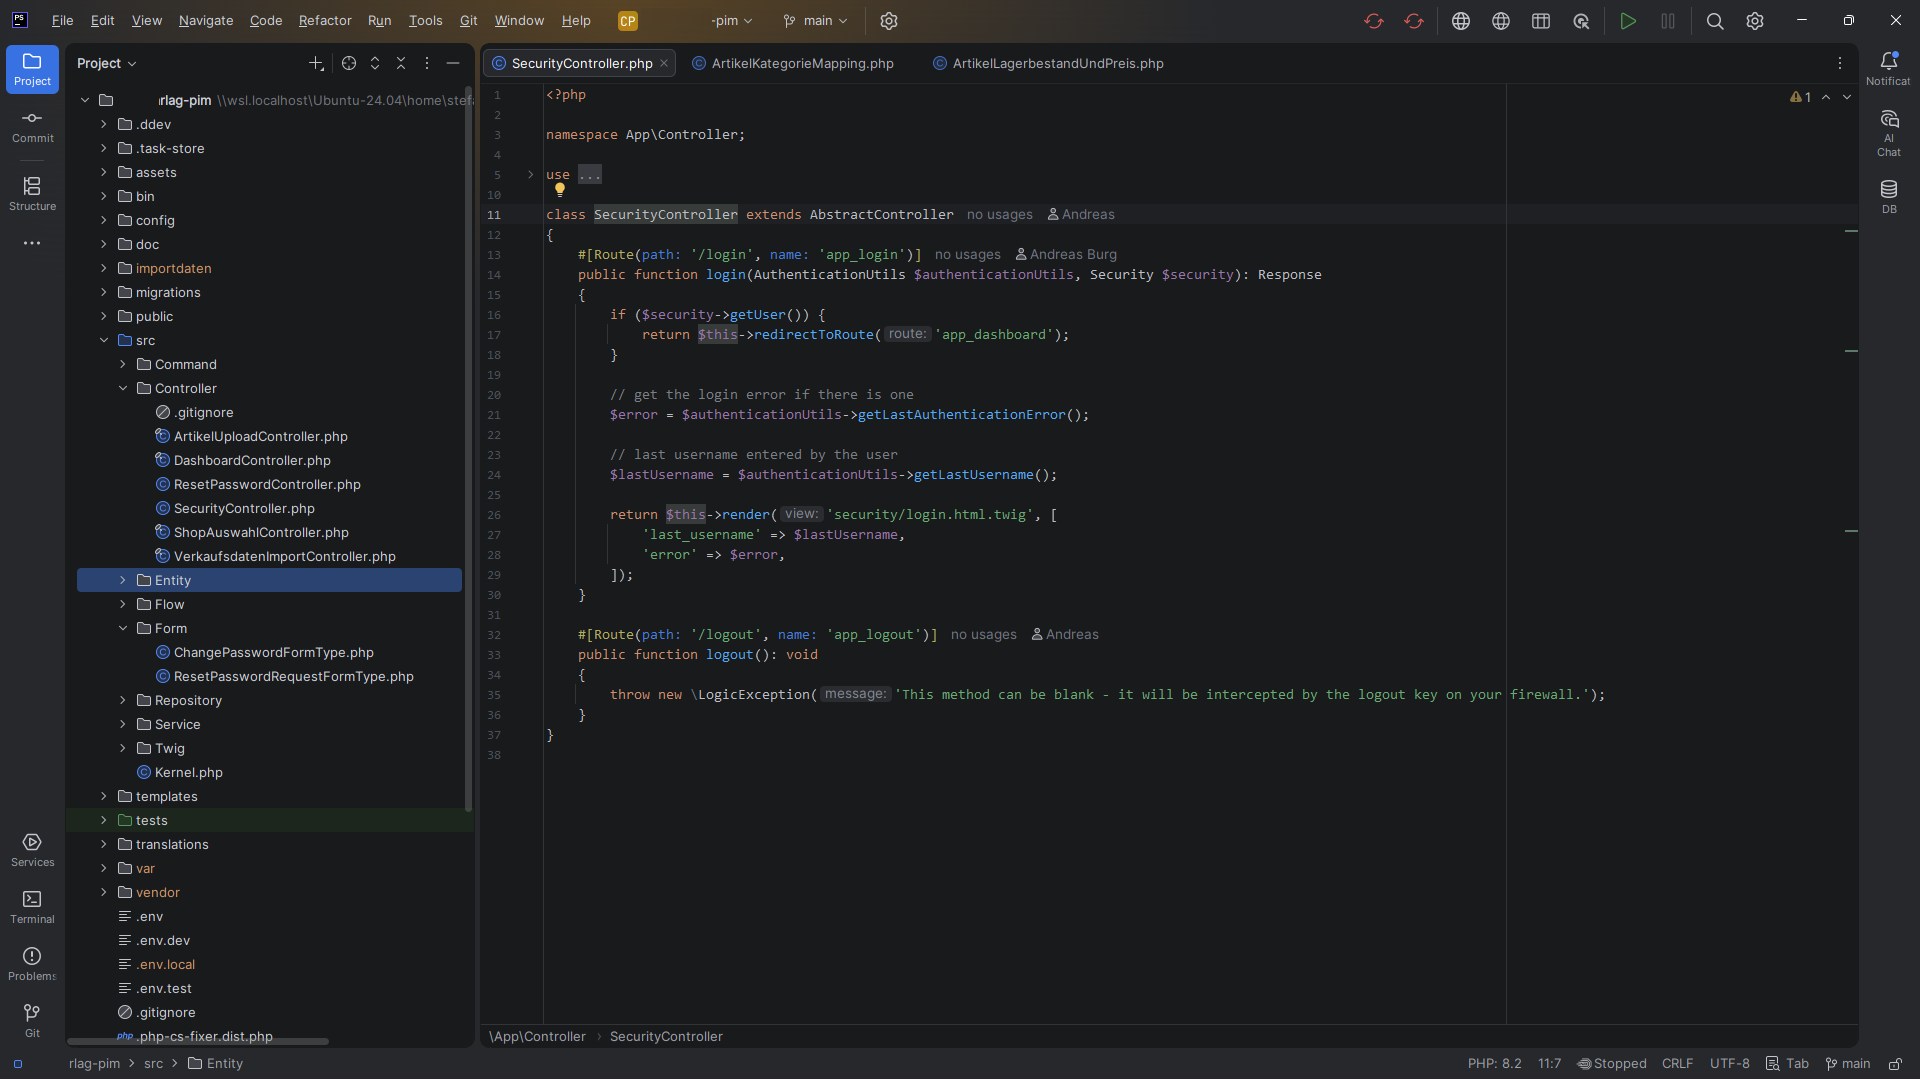Screen dimensions: 1920x1080
Task: Open the Notifications panel
Action: 1888,69
